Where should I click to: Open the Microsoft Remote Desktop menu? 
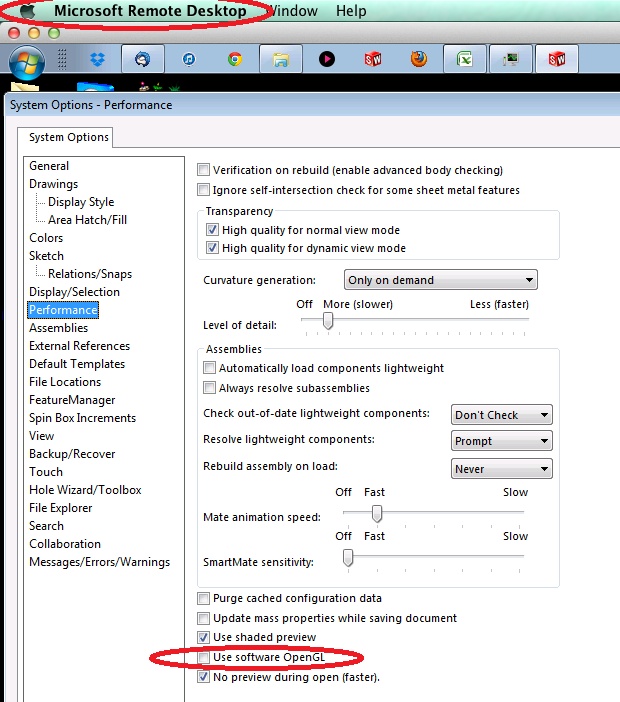pos(150,11)
